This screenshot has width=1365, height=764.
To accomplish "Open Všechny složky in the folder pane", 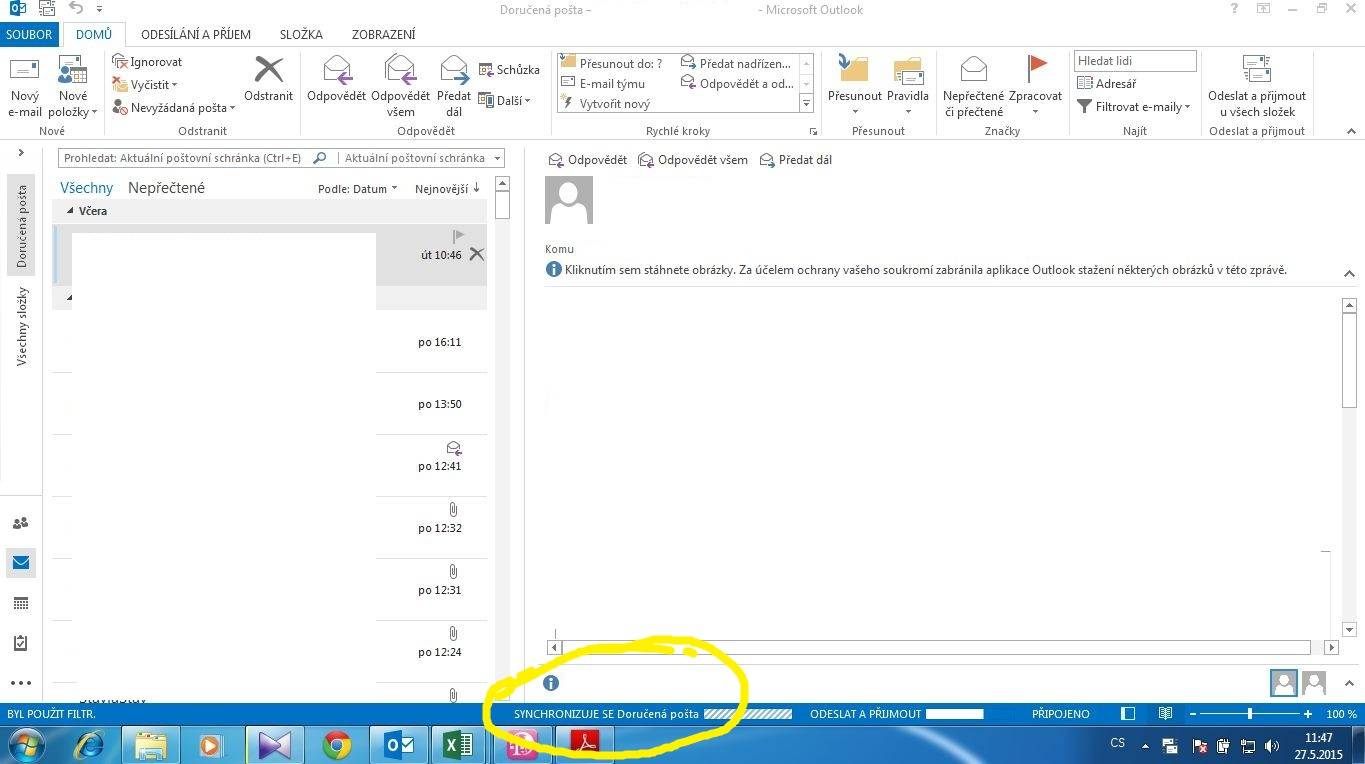I will (21, 326).
